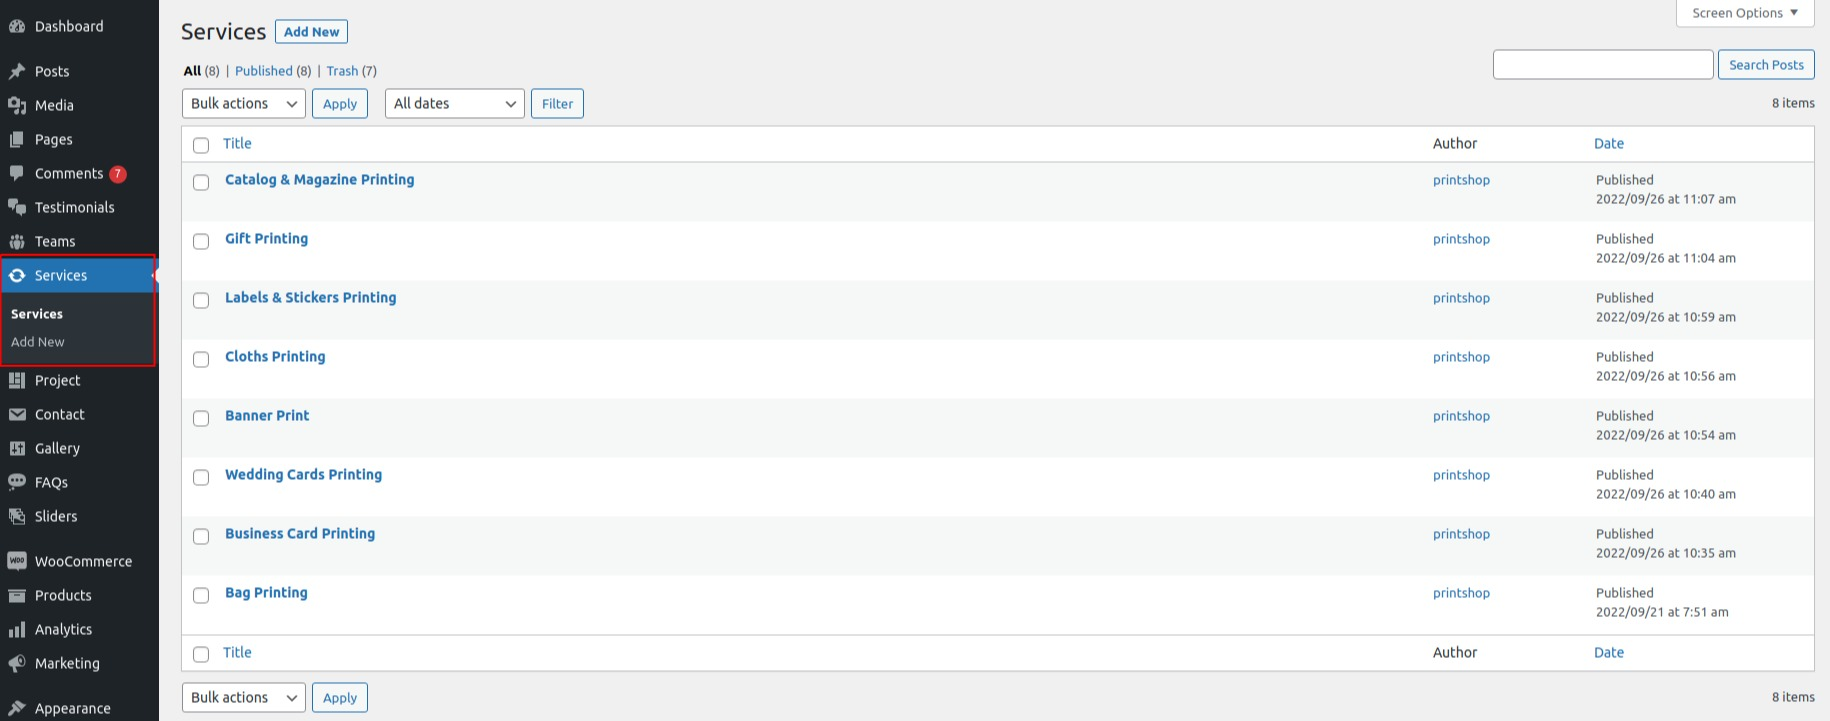Image resolution: width=1830 pixels, height=721 pixels.
Task: Open the Media library icon
Action: (x=17, y=105)
